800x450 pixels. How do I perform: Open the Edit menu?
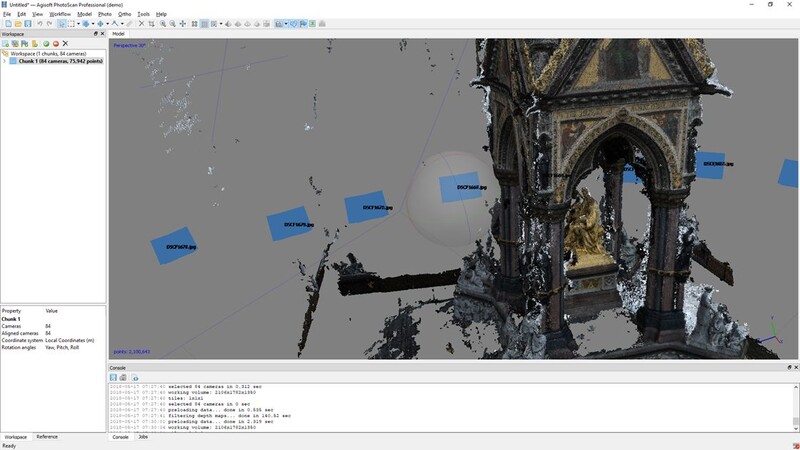21,14
